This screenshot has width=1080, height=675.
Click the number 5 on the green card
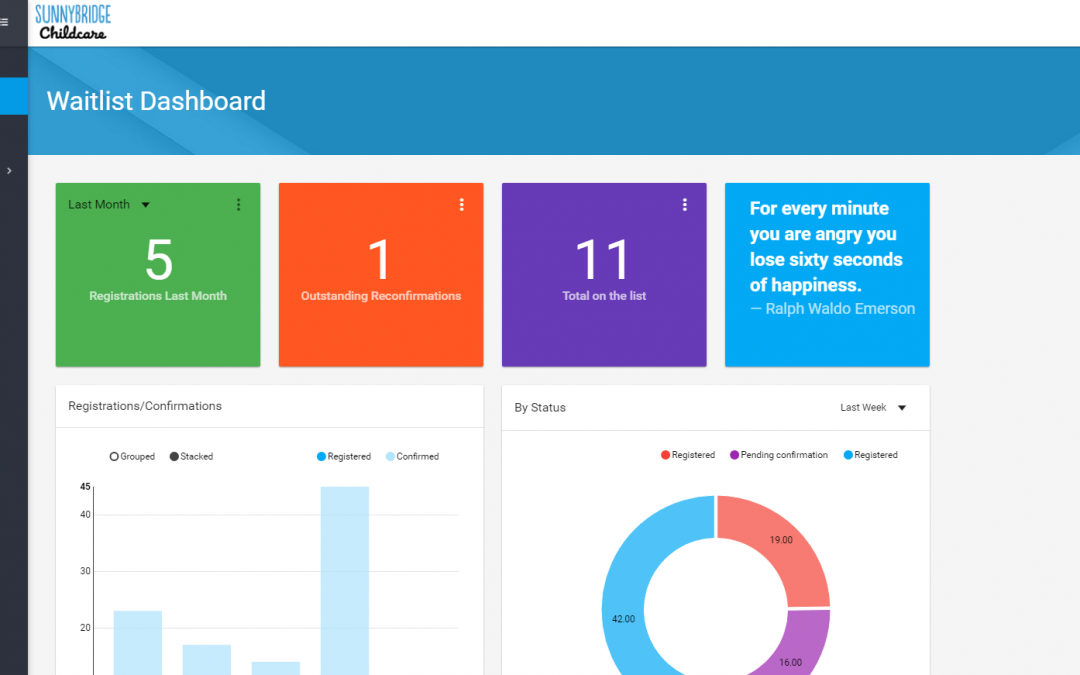pos(158,260)
